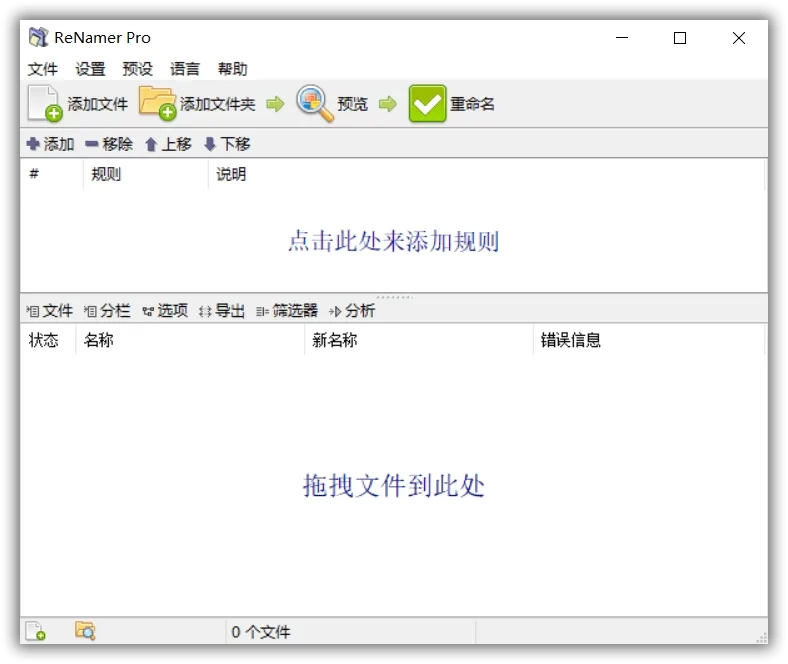The image size is (788, 664).
Task: Sort by the 名称 column header
Action: click(190, 340)
